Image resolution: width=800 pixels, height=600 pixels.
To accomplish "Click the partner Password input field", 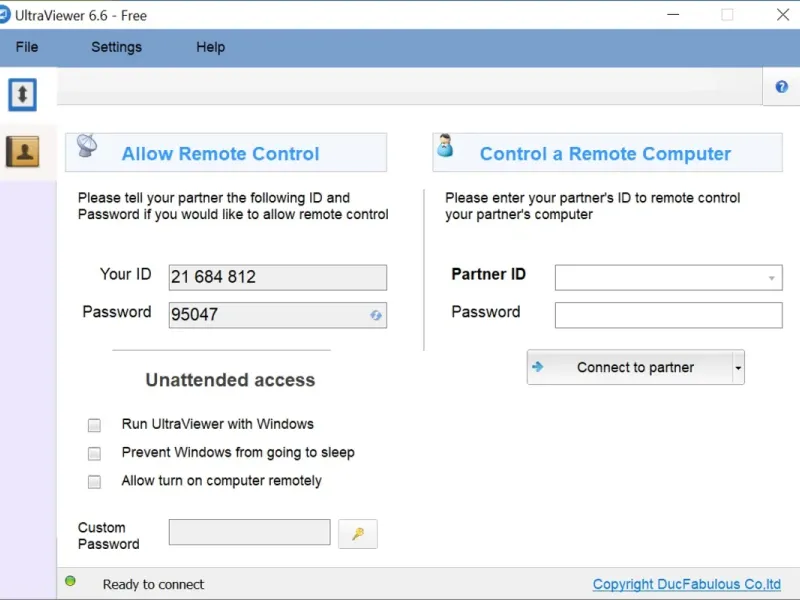I will click(x=668, y=316).
